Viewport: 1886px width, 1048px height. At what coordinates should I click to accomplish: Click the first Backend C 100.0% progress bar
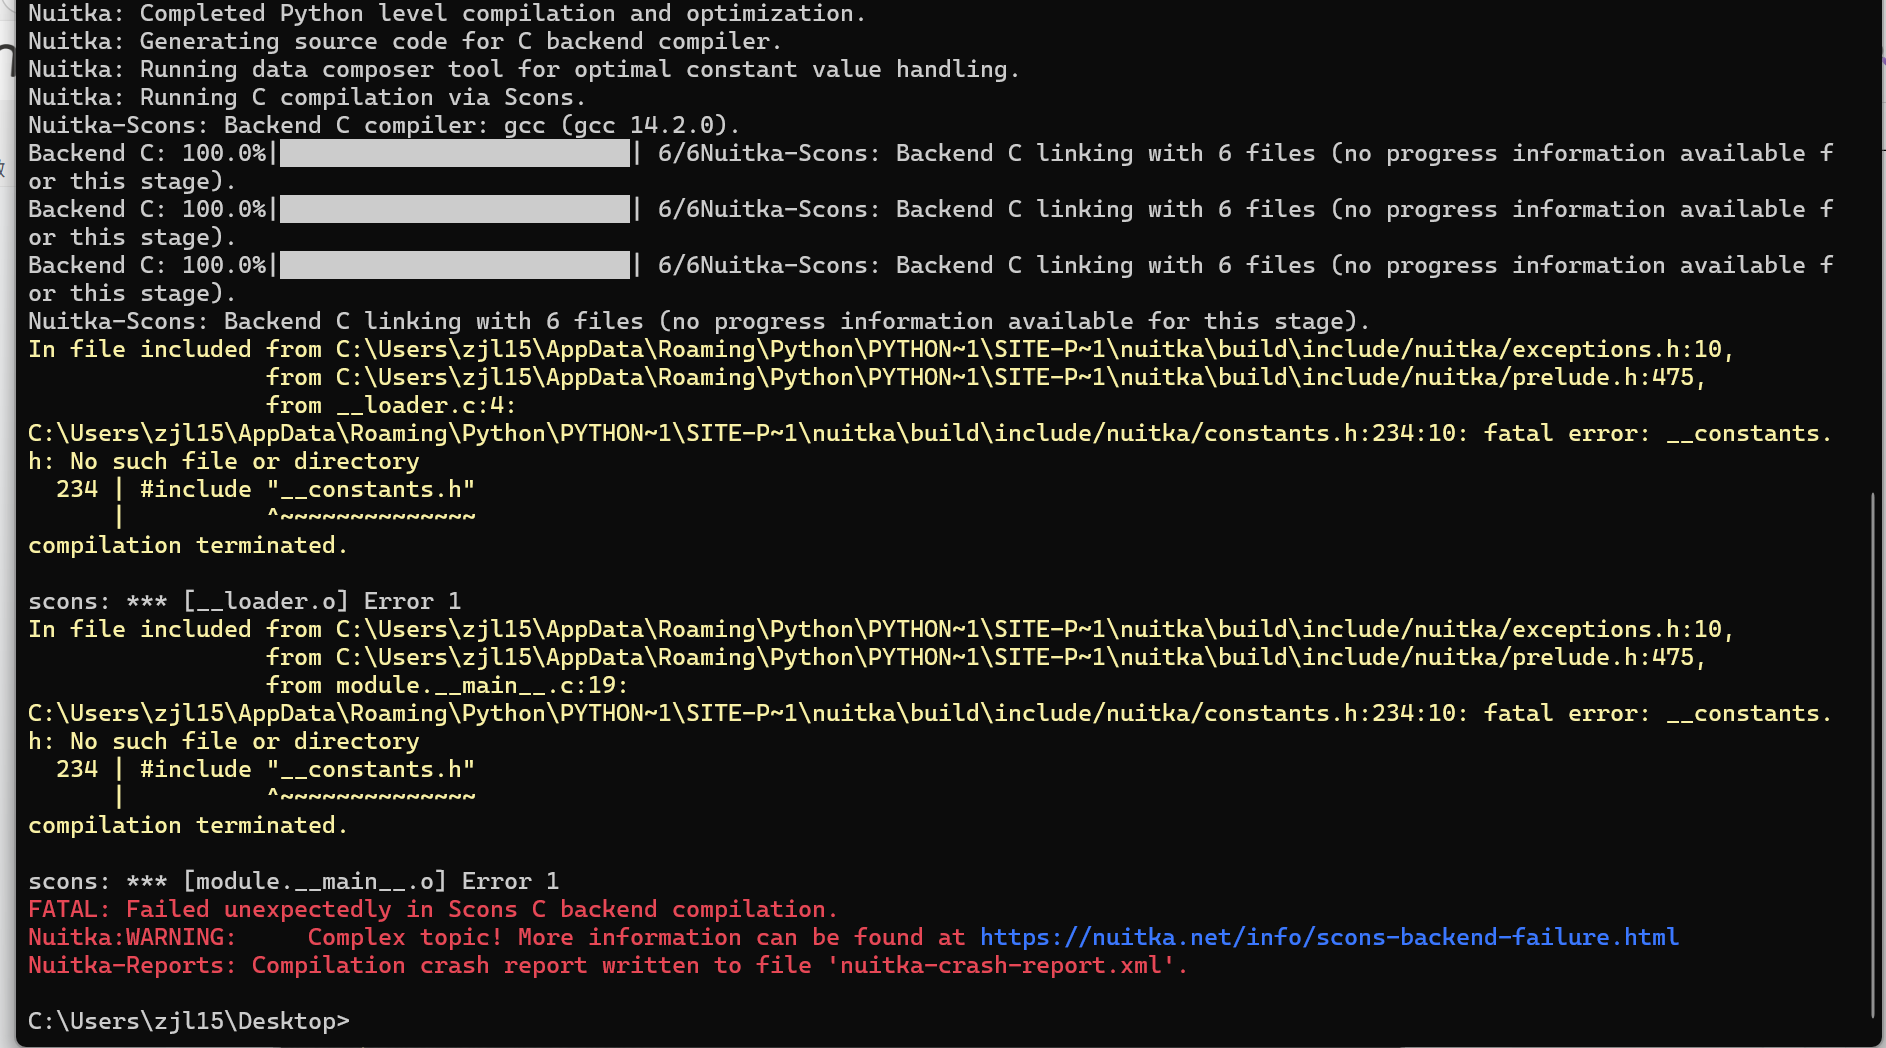click(455, 153)
